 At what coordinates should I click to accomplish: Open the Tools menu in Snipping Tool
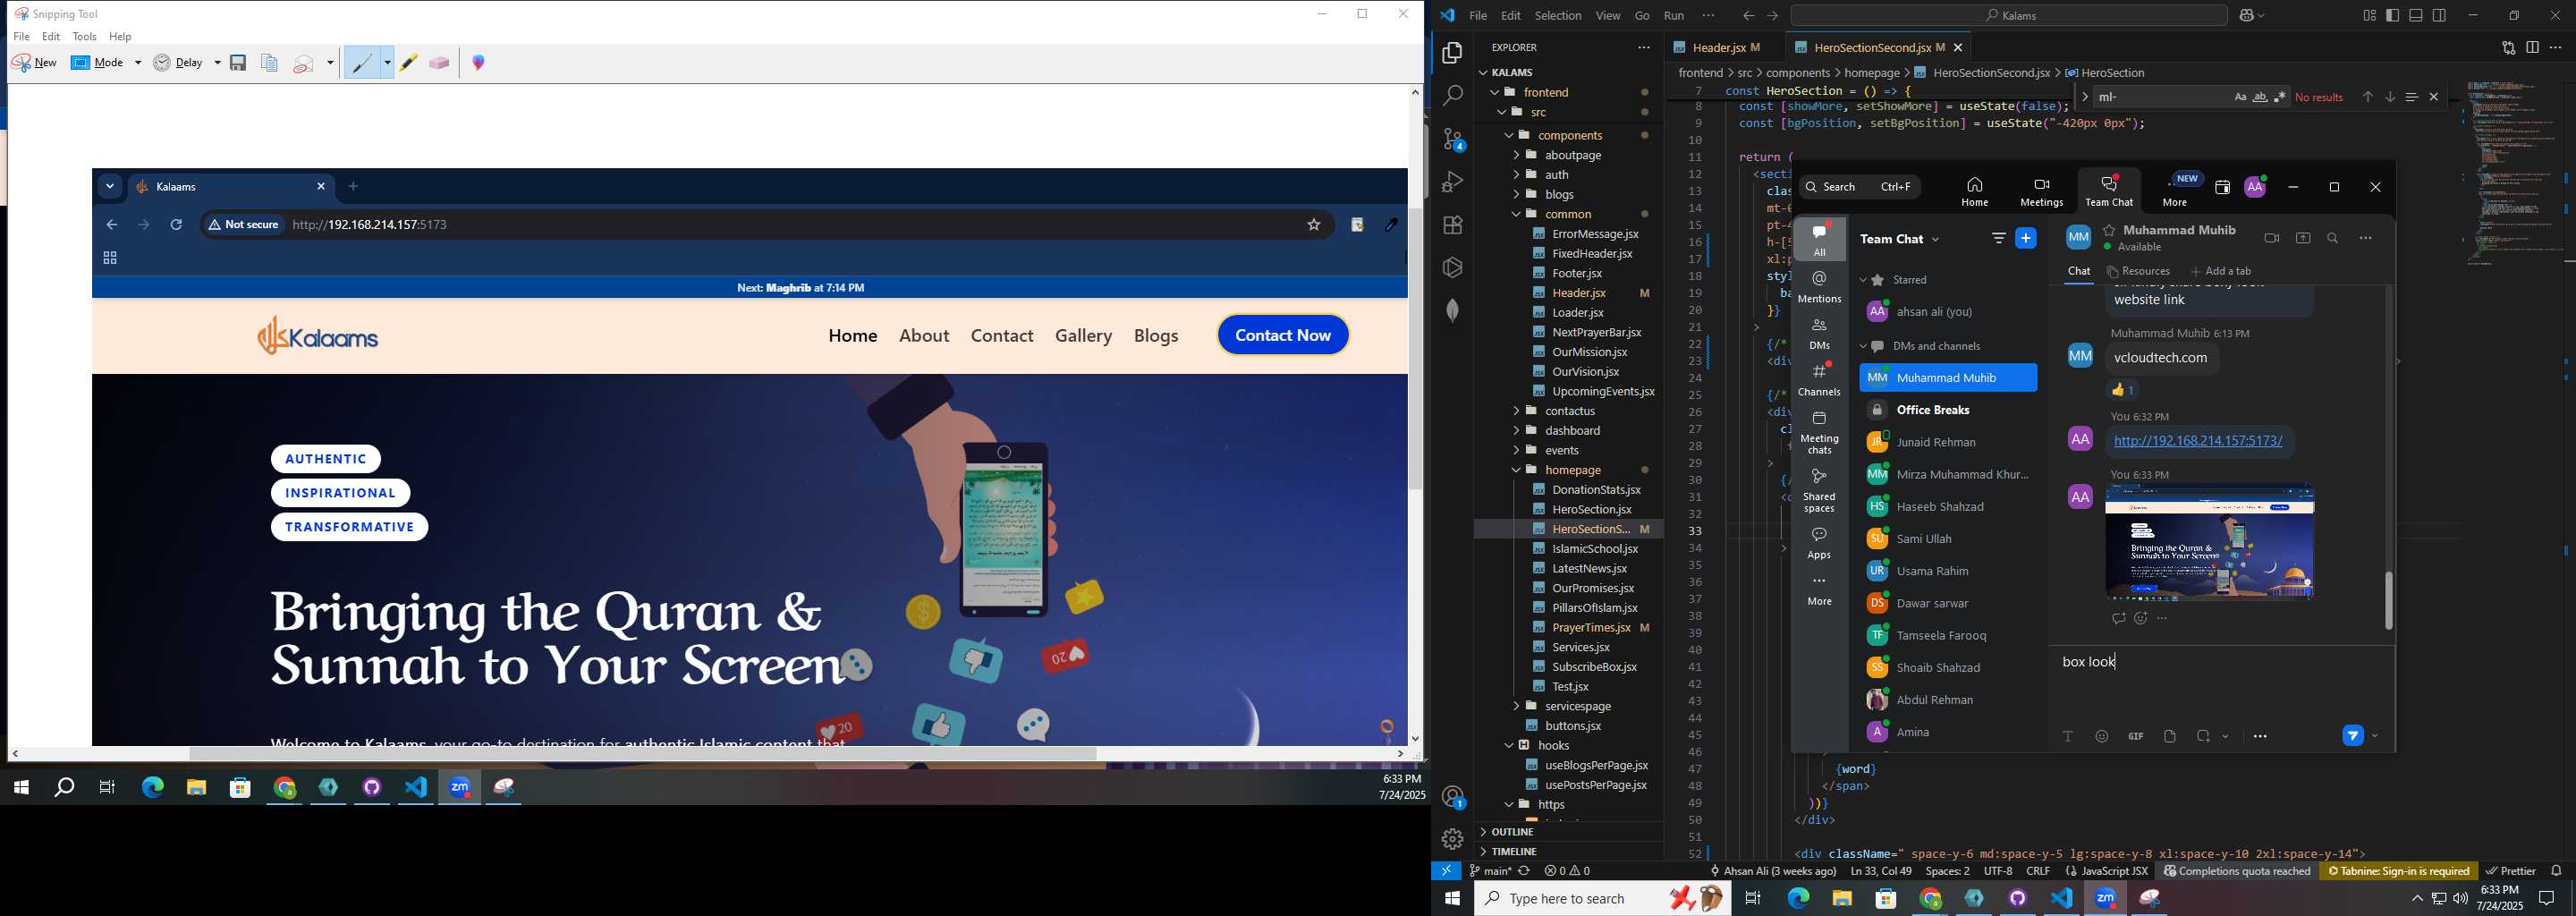point(85,36)
